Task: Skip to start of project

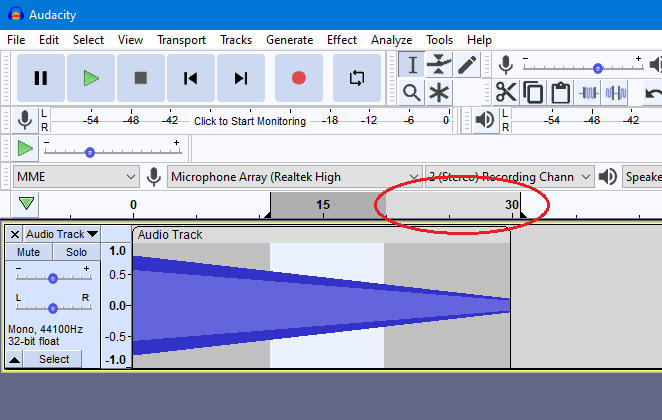Action: click(x=190, y=78)
